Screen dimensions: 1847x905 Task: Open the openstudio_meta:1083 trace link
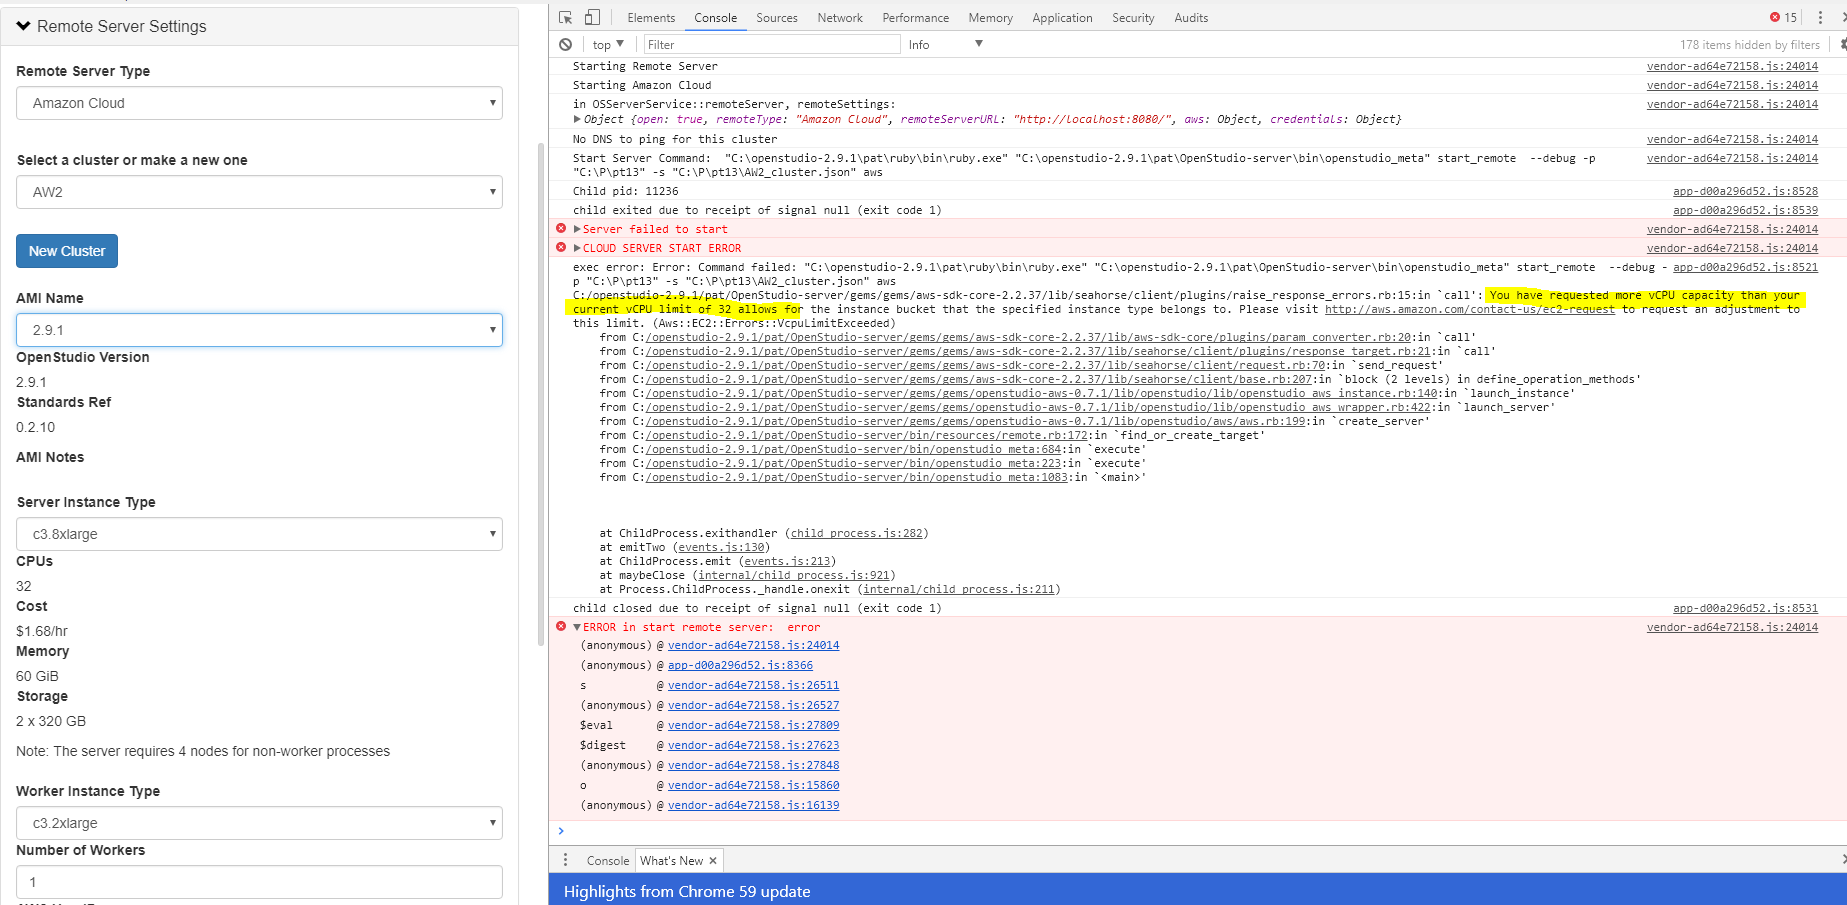click(857, 477)
